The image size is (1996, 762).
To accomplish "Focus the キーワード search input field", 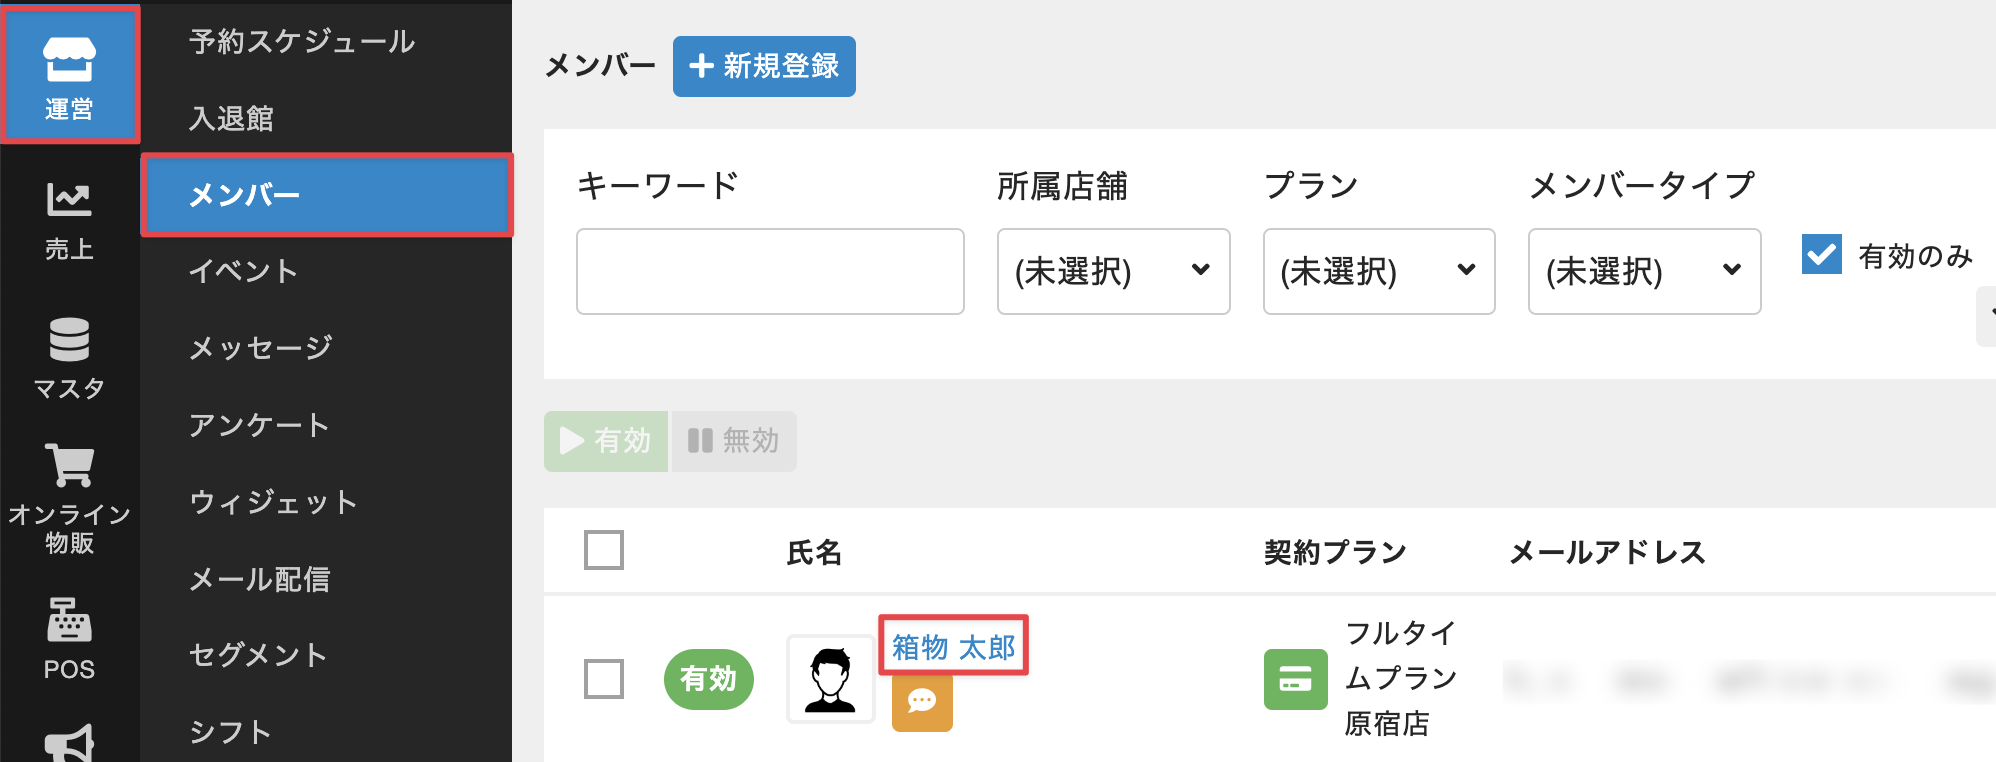I will [x=770, y=271].
